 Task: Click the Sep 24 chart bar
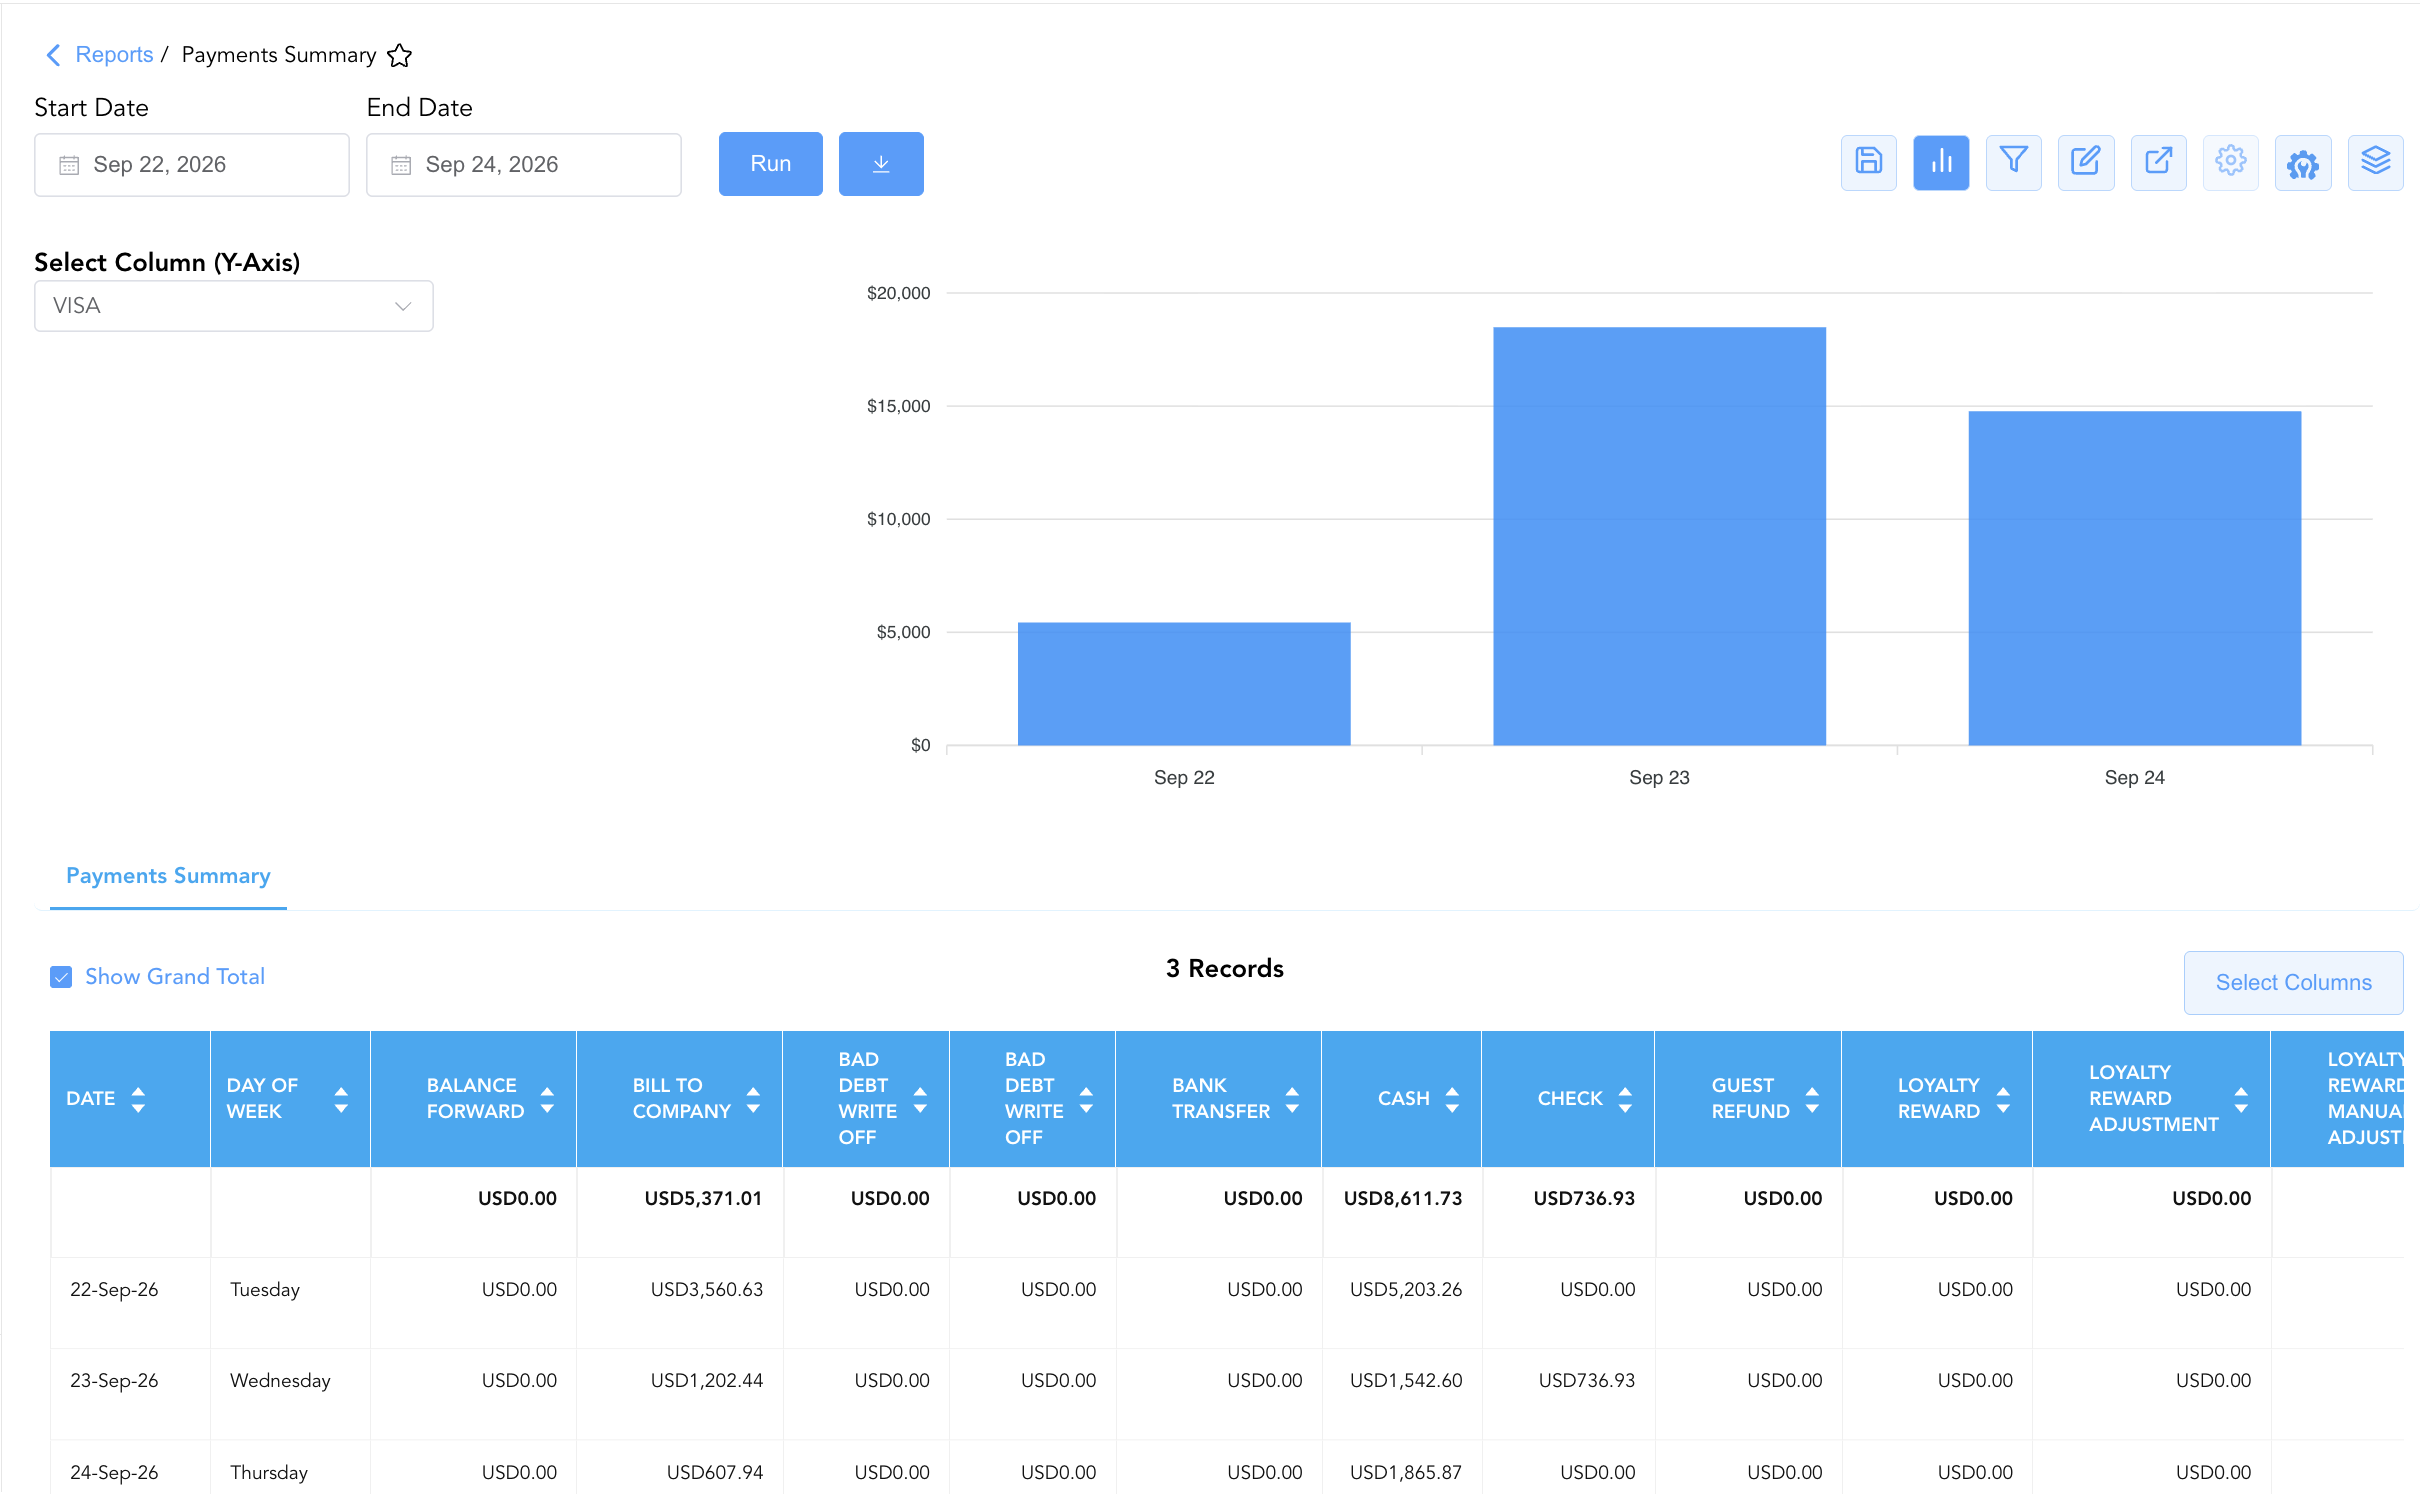pyautogui.click(x=2135, y=578)
